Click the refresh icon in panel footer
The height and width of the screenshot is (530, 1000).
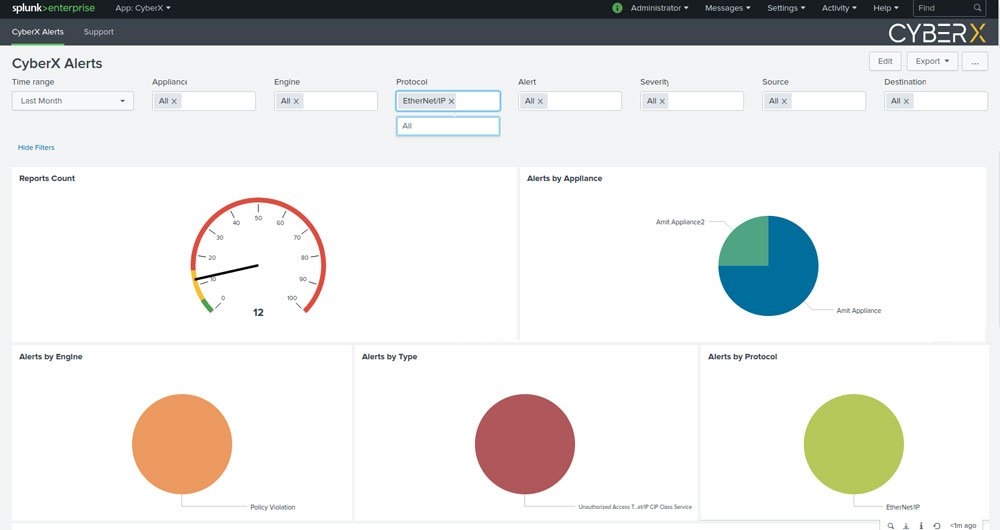pyautogui.click(x=936, y=526)
